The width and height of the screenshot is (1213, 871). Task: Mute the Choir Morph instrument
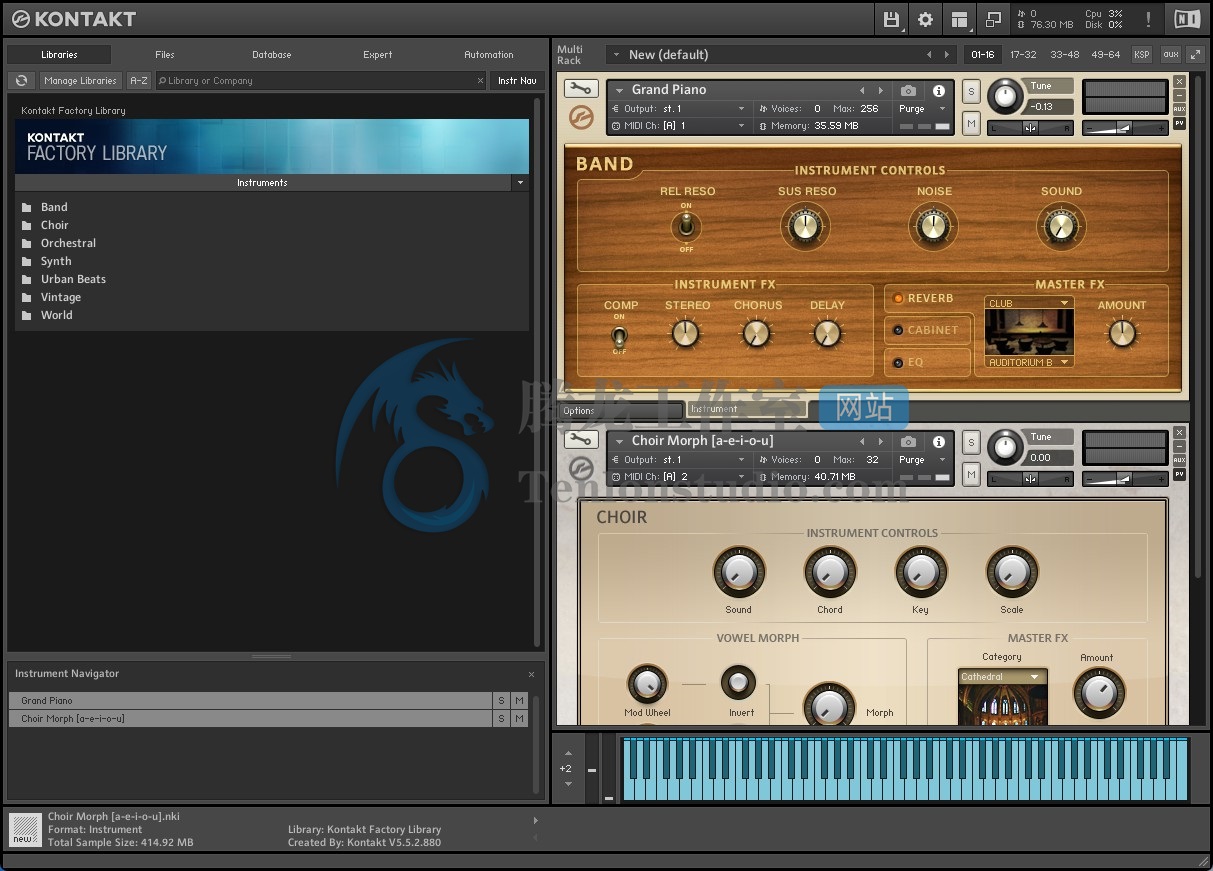[971, 473]
